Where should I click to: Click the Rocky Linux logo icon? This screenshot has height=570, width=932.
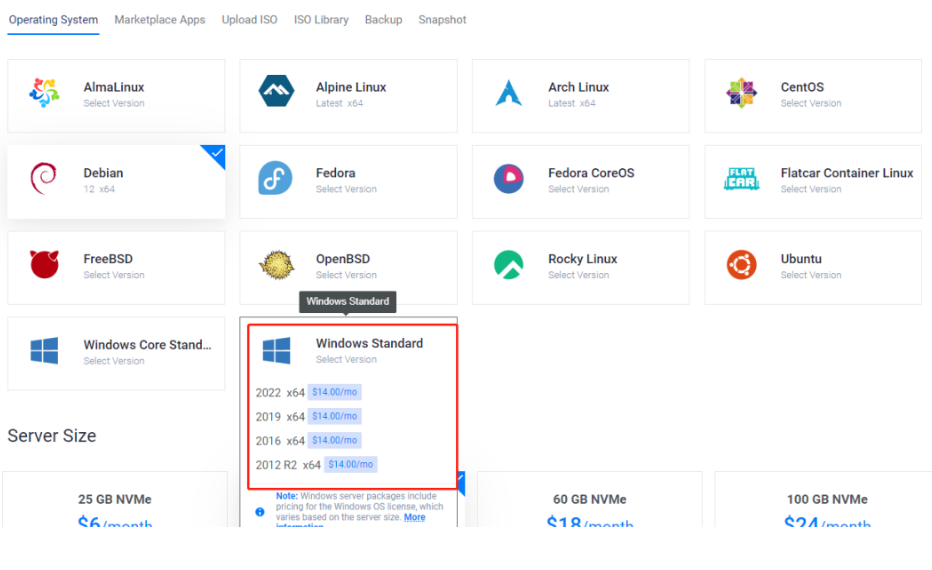coord(509,266)
